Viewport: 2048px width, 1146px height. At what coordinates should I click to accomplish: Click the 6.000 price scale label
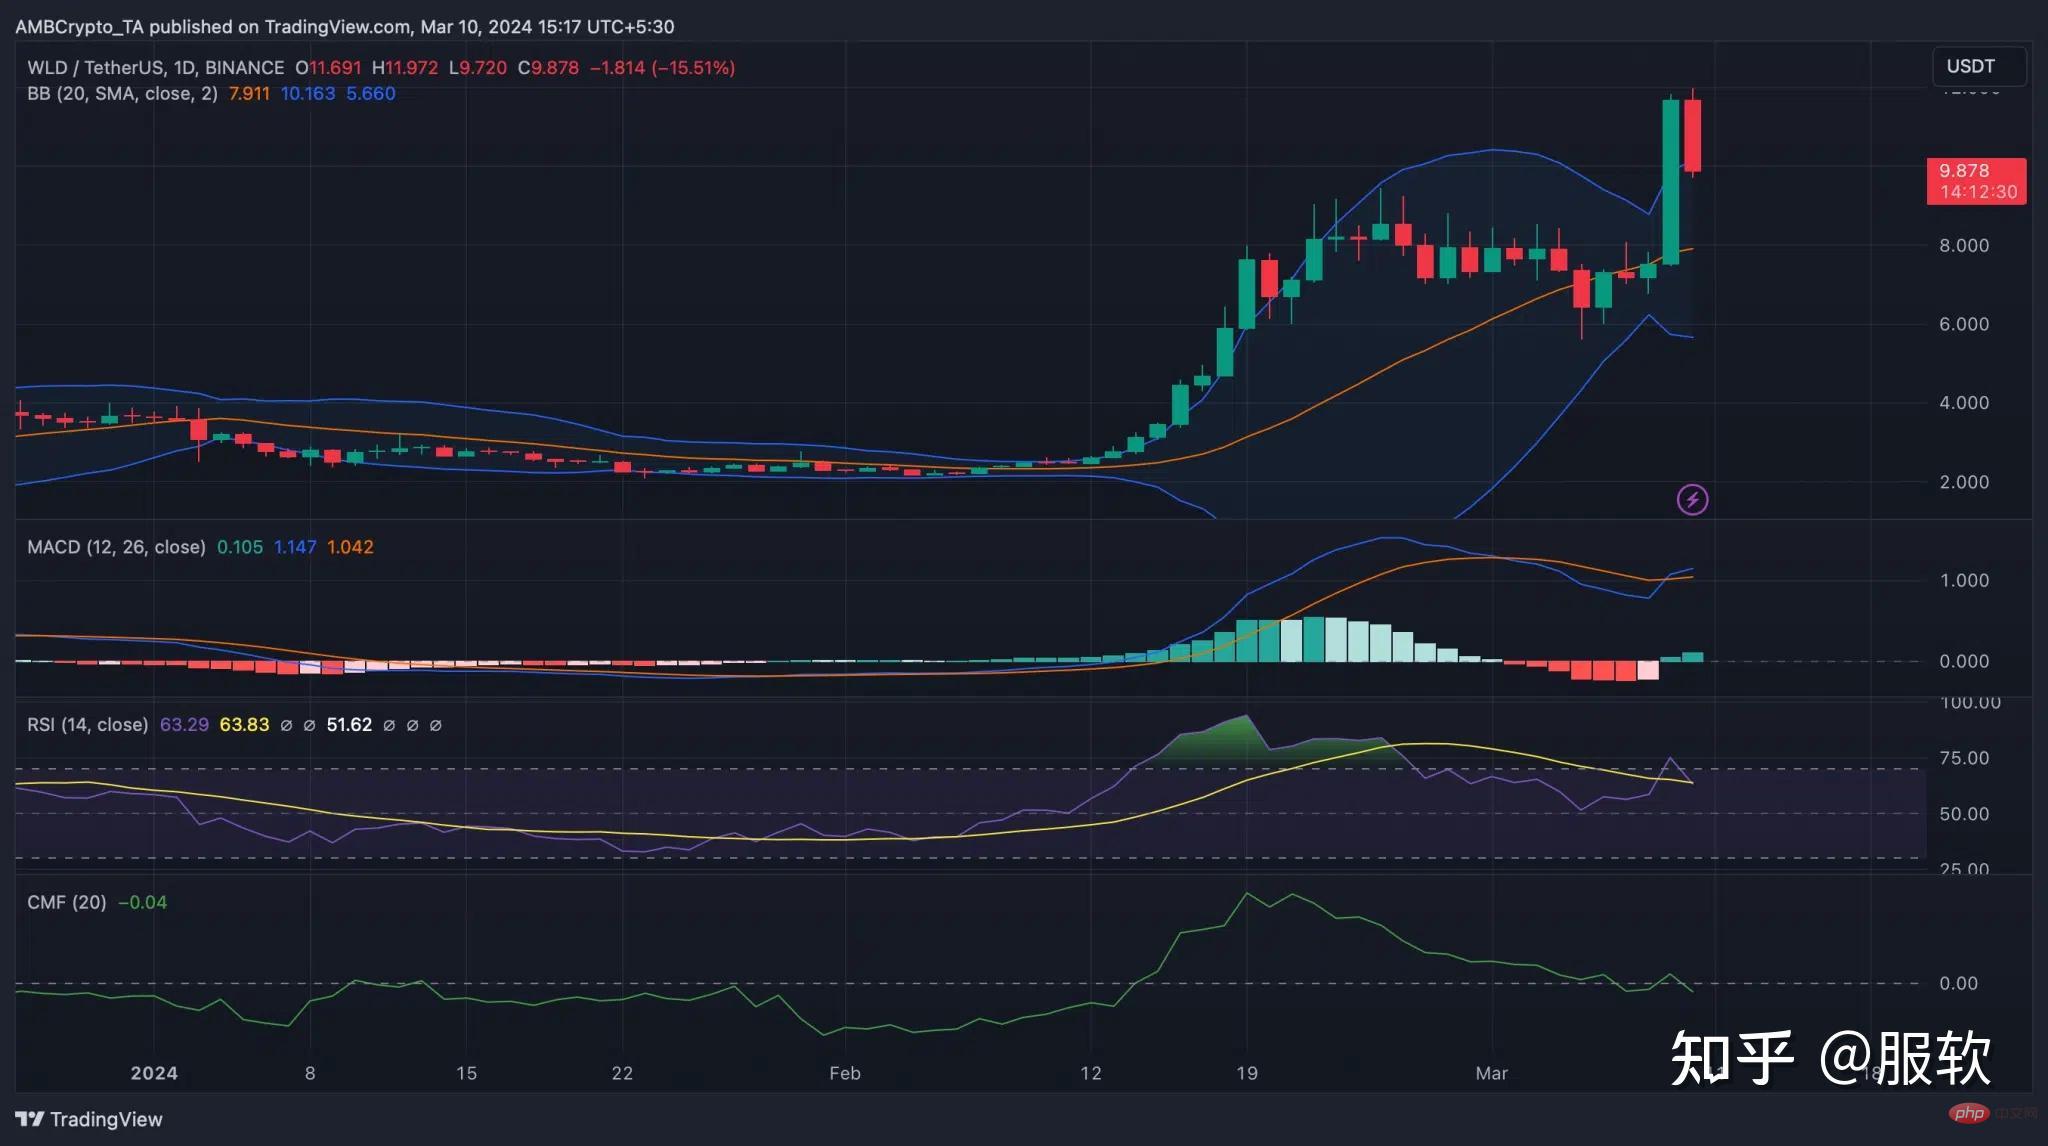point(1964,324)
